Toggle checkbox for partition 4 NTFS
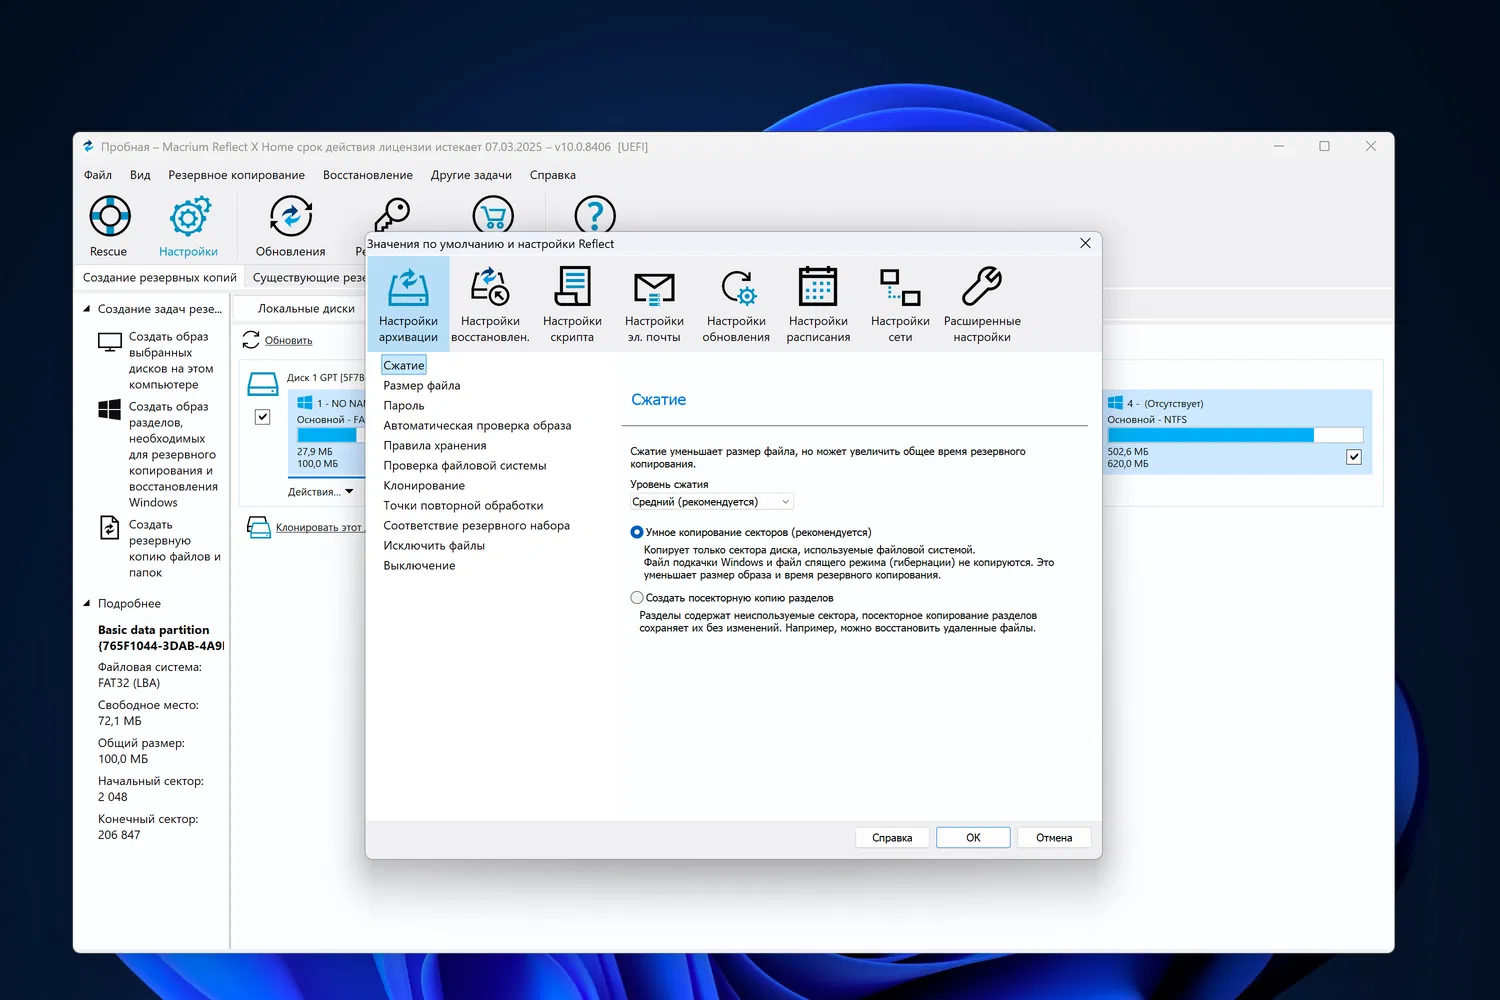The width and height of the screenshot is (1500, 1000). (x=1354, y=457)
